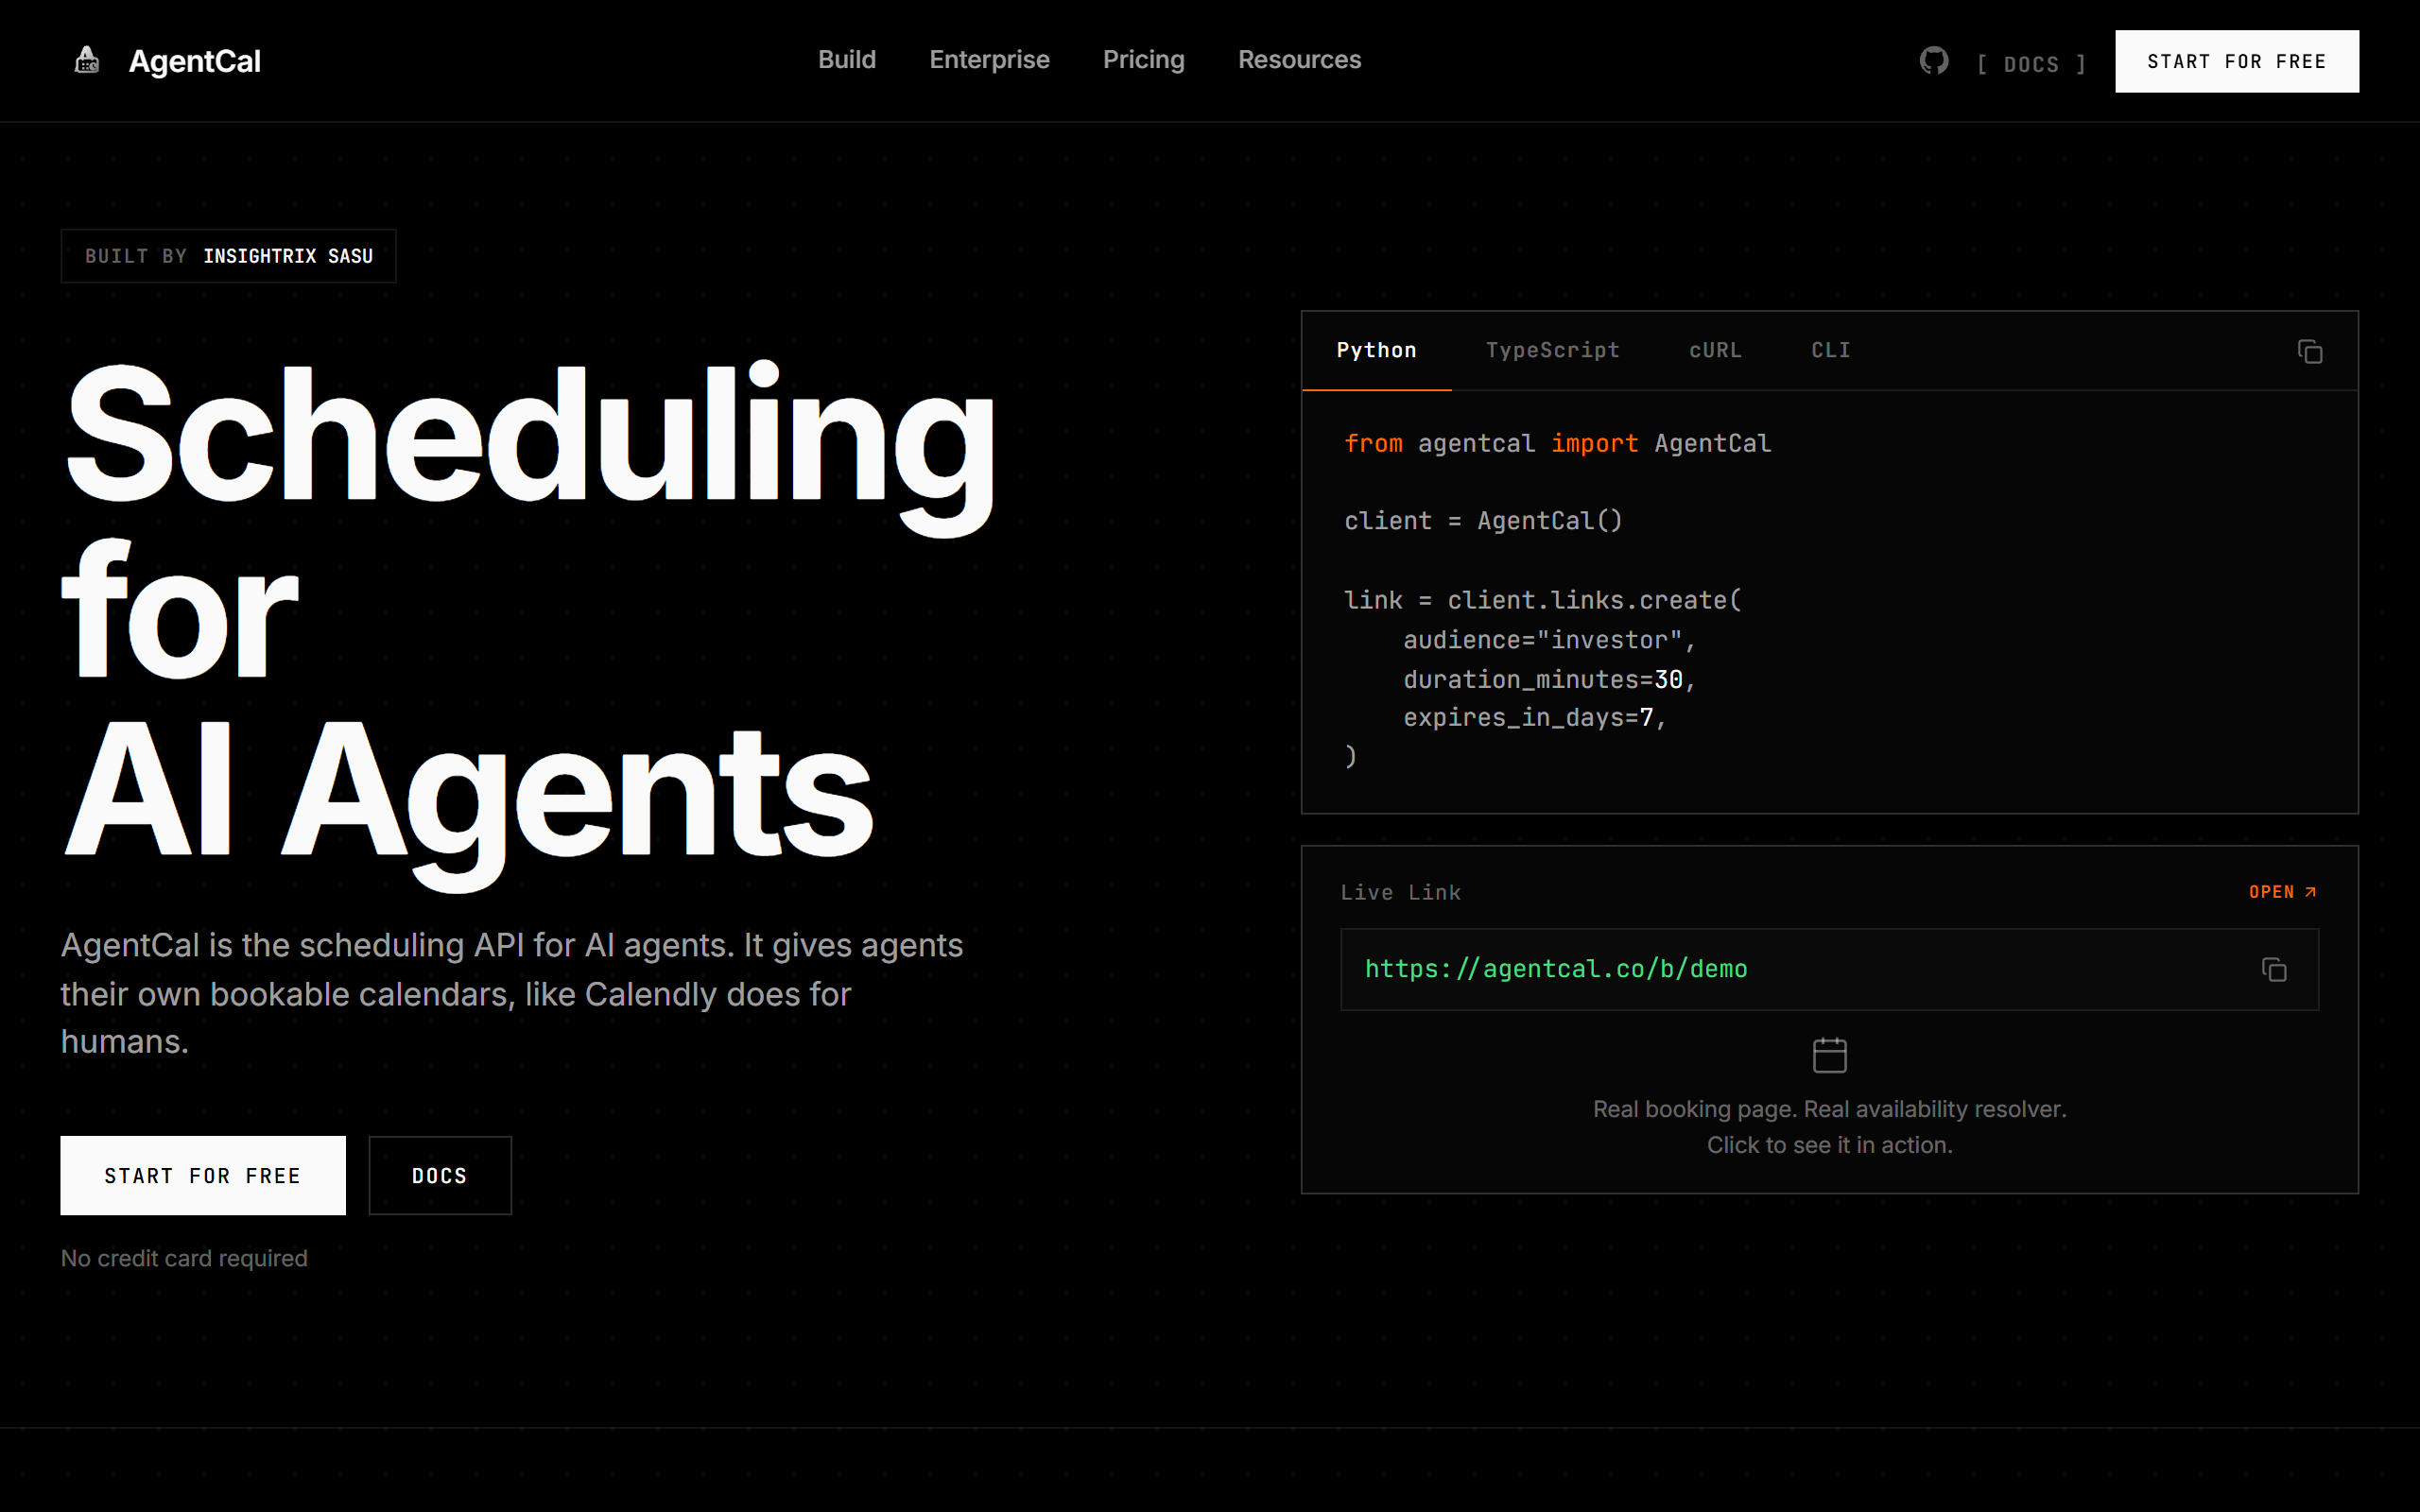This screenshot has height=1512, width=2420.
Task: Click 'client = AgentCal()' code line
Action: (1483, 521)
